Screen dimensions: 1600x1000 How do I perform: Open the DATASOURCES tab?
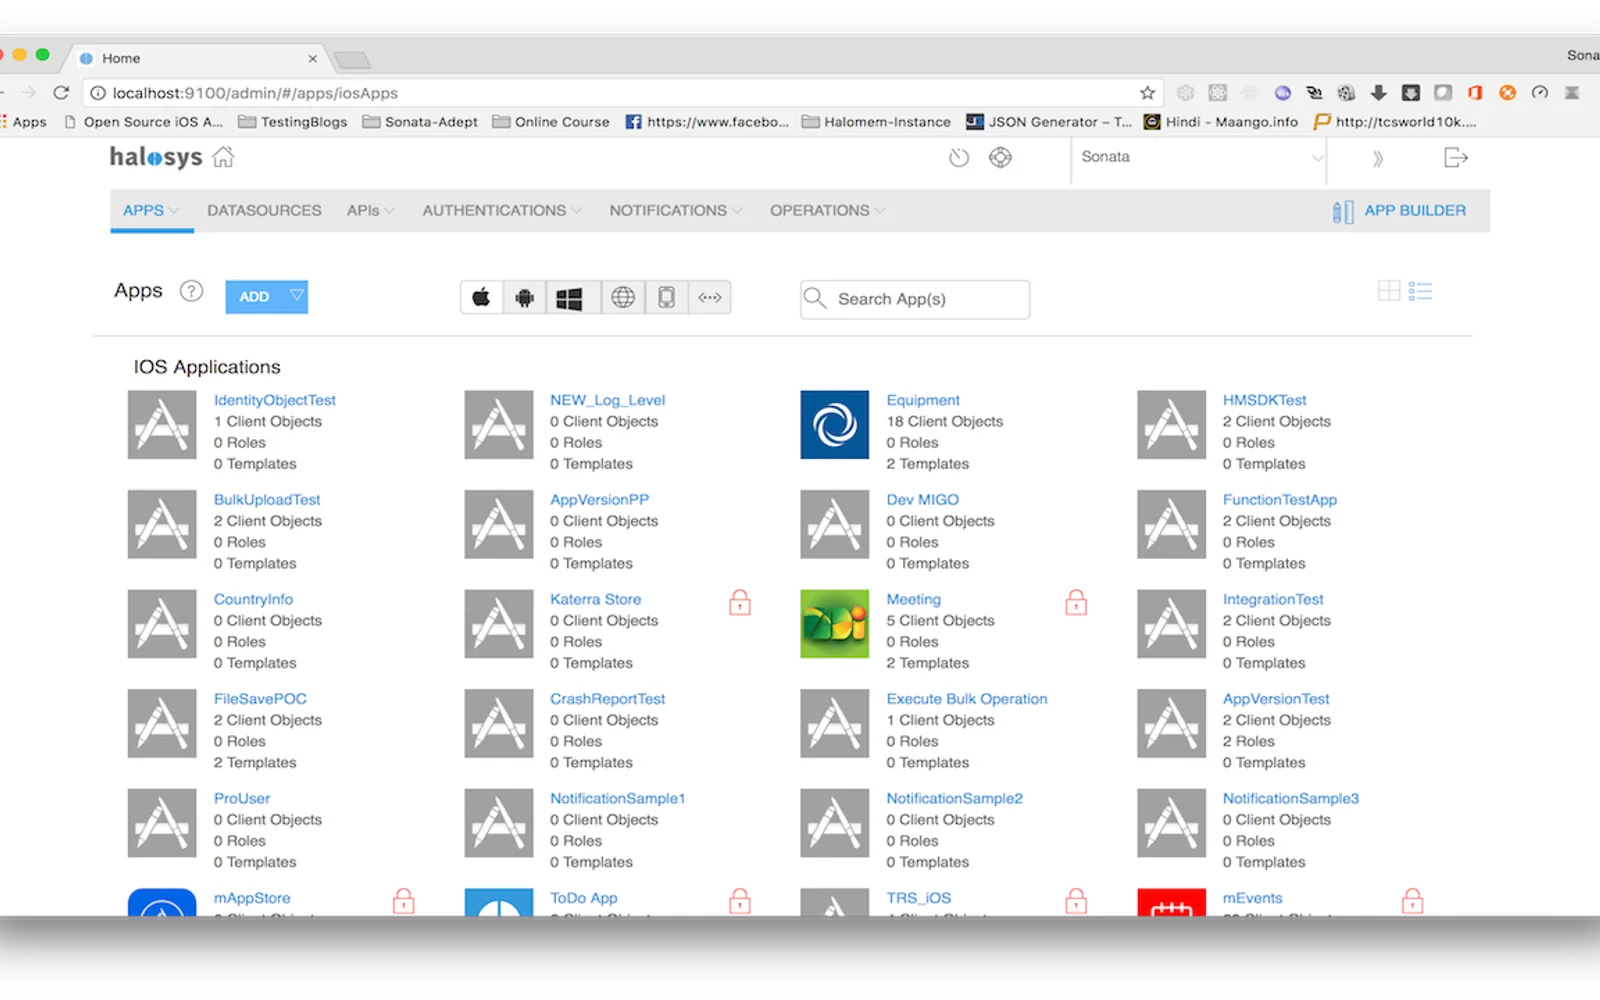(x=264, y=210)
